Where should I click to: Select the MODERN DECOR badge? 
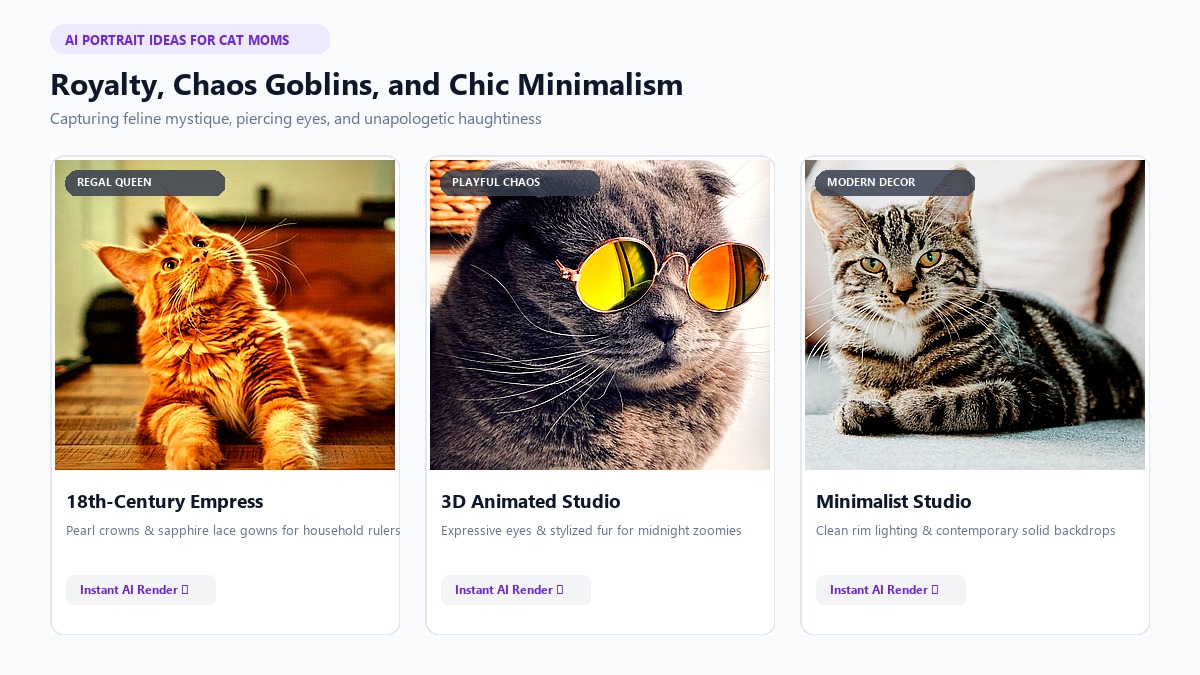[x=895, y=183]
